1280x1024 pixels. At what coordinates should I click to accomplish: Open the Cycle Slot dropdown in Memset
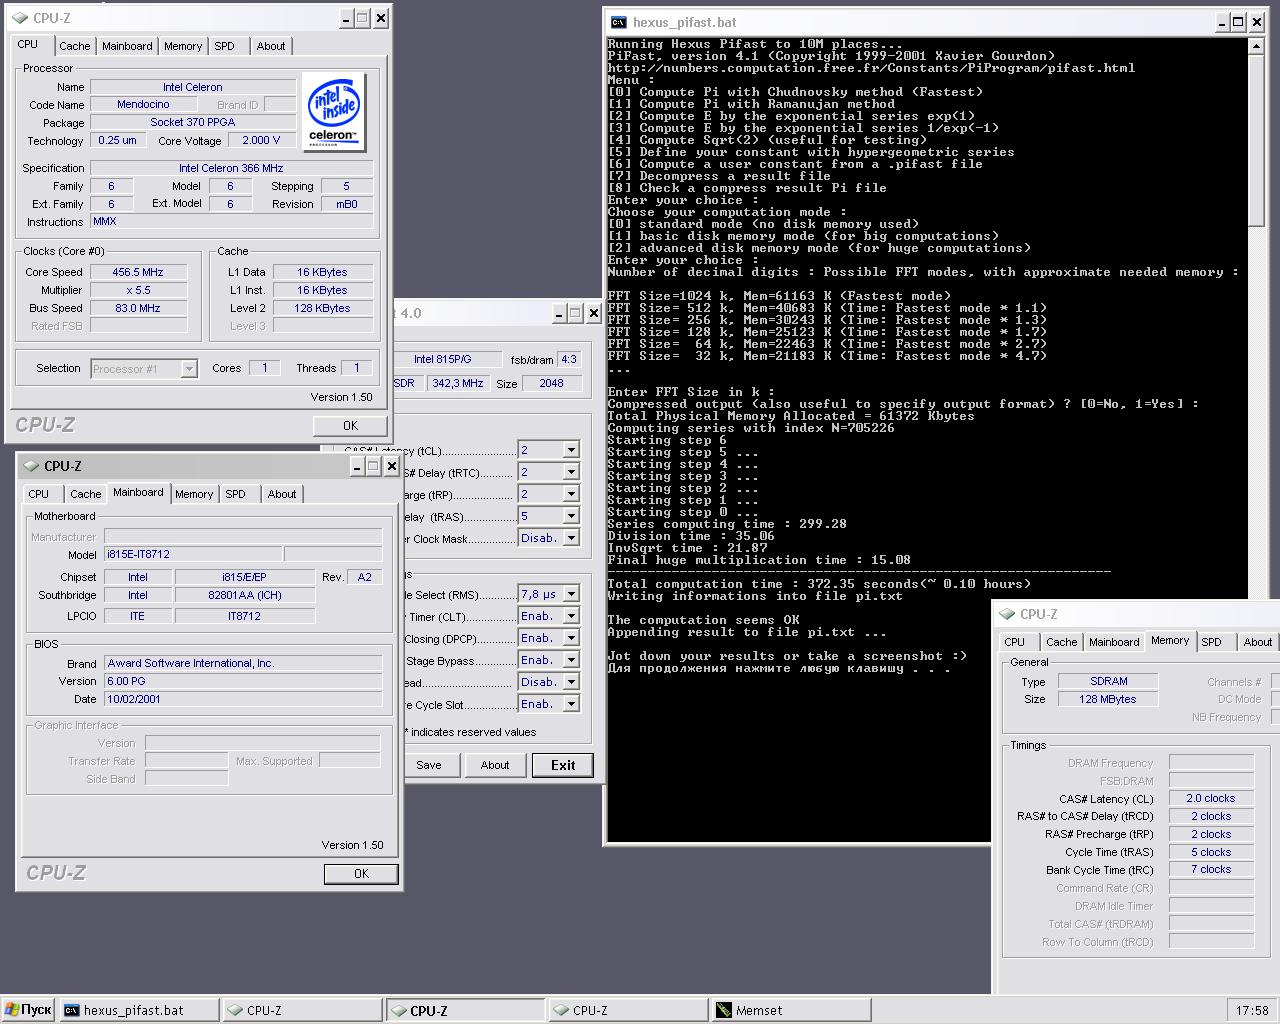point(571,704)
